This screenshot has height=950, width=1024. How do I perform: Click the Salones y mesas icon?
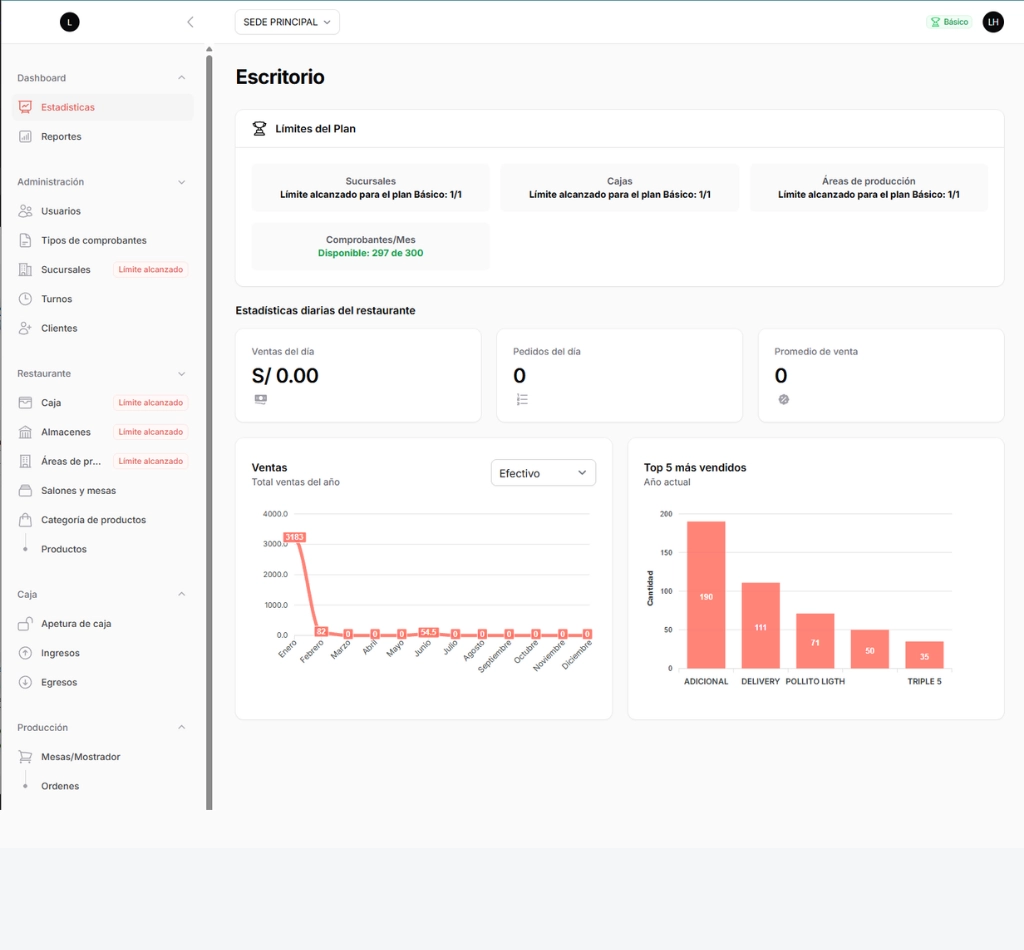pyautogui.click(x=25, y=490)
